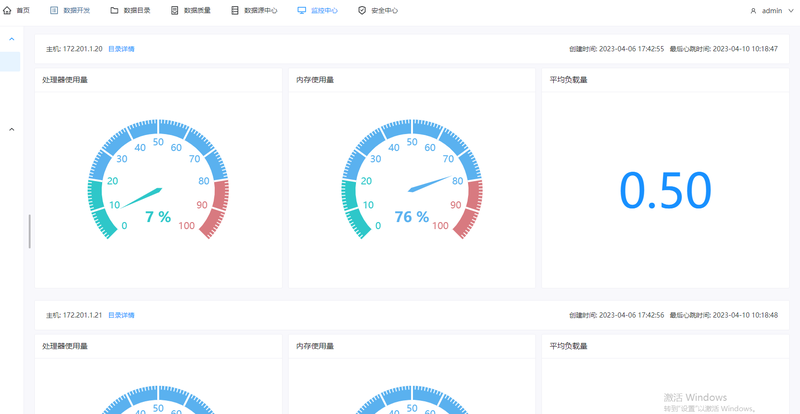This screenshot has height=414, width=800.
Task: Open 目录详情 link for host 172.201.1.21
Action: 121,315
